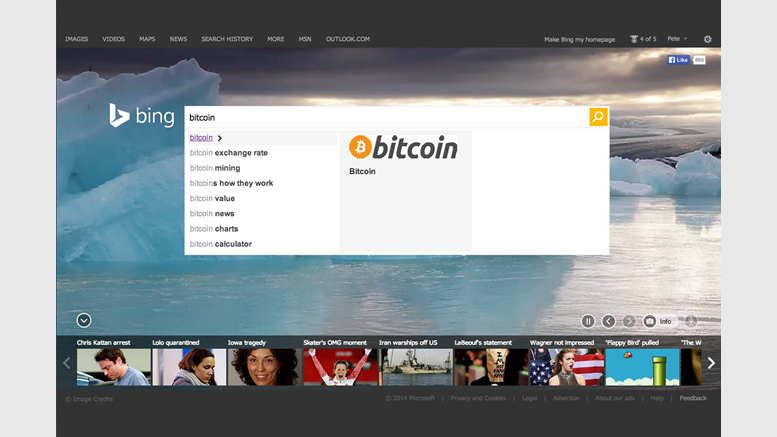Select suggestion 'bitcoin value'
The image size is (777, 437).
[212, 198]
